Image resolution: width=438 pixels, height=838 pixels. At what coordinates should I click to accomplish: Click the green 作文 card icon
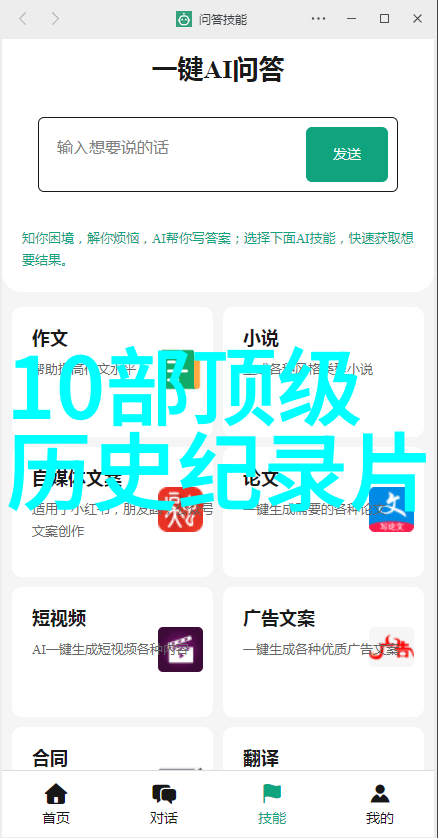tap(181, 370)
